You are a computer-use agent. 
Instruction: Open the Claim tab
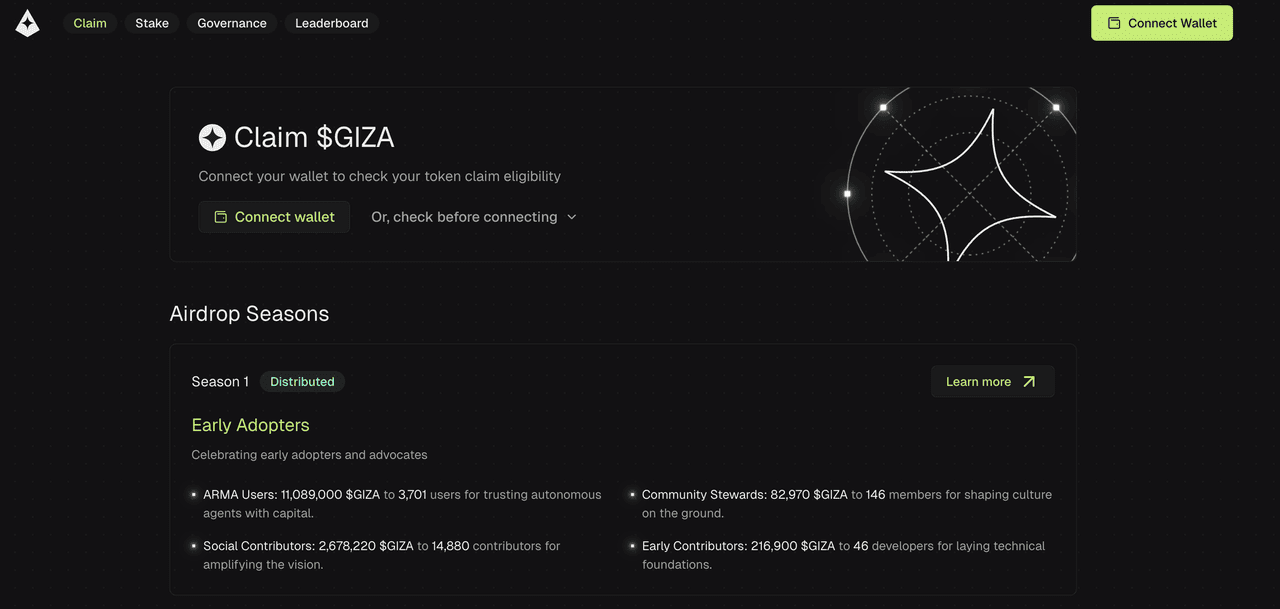[90, 23]
